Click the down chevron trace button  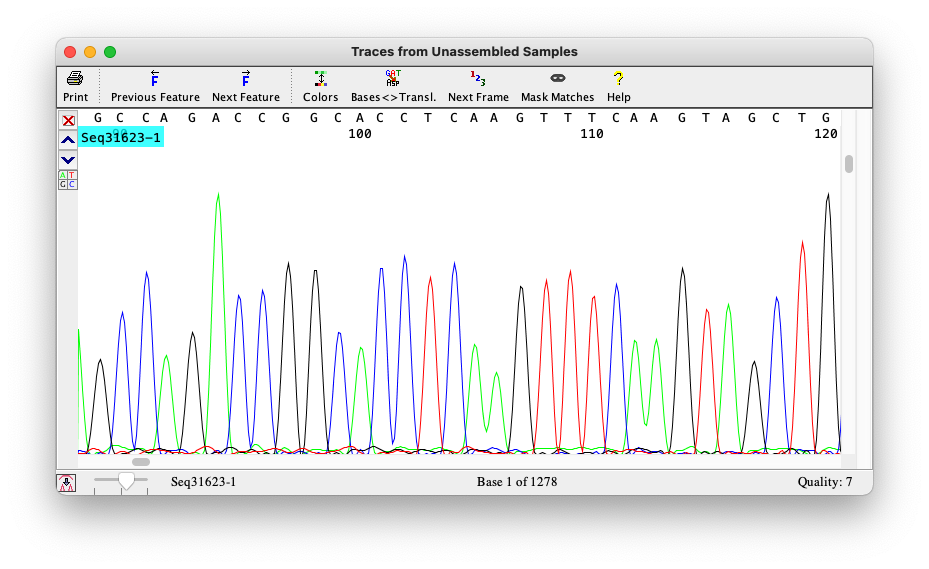coord(68,160)
